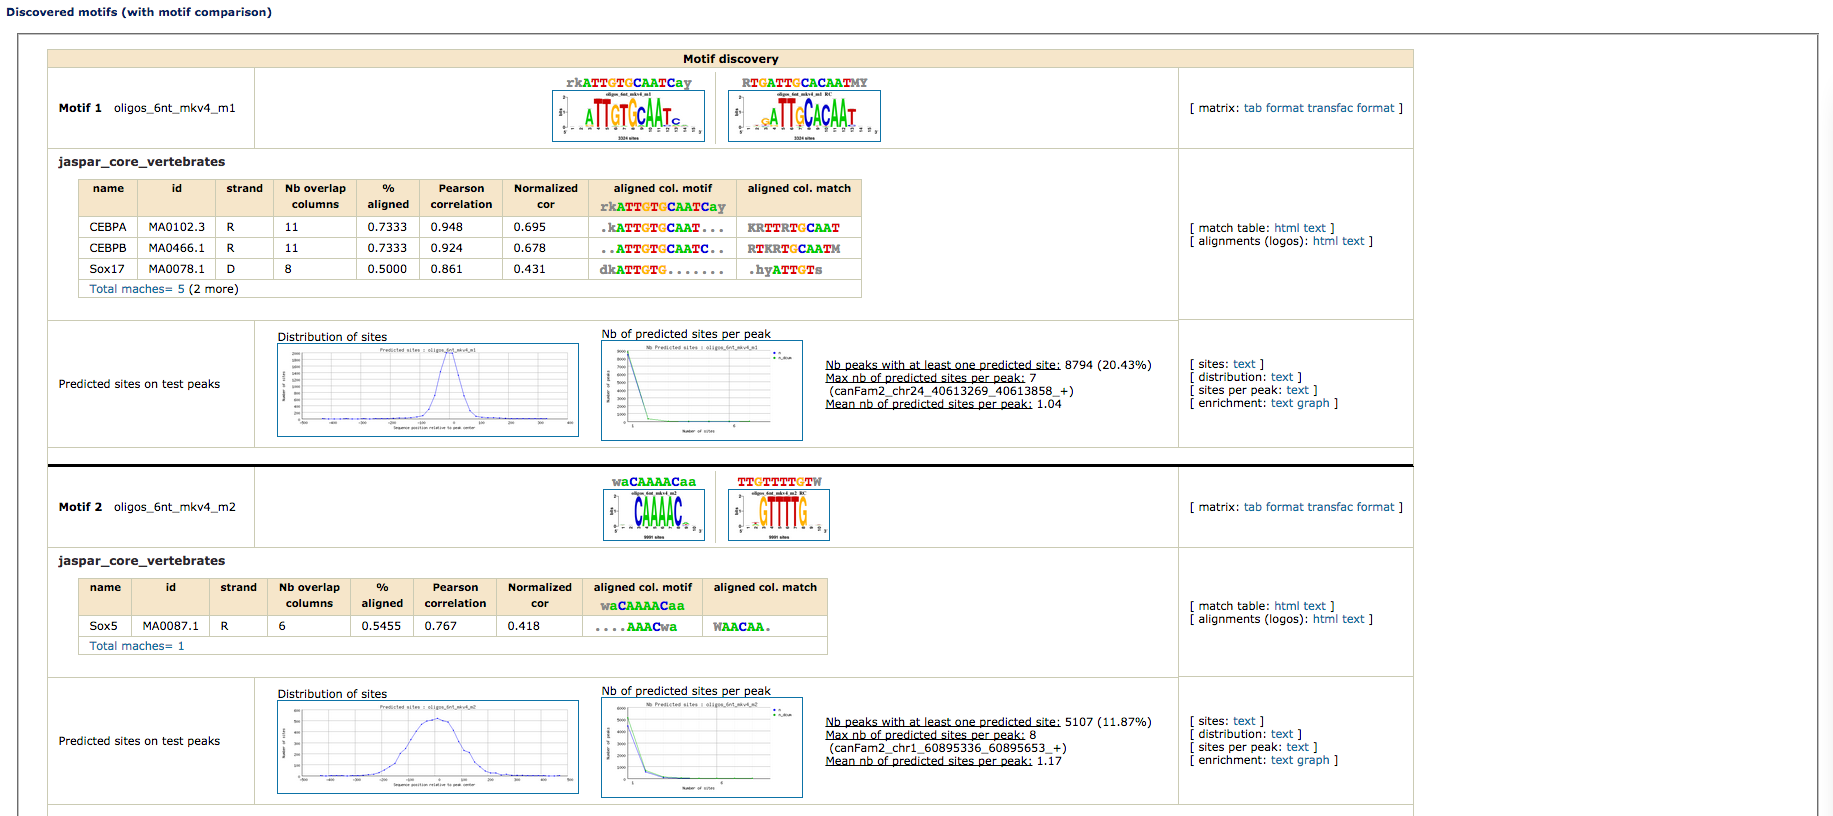The height and width of the screenshot is (816, 1833).
Task: Click canFam2_chr24_40613269_40613858_+ peak identifier
Action: click(x=950, y=391)
